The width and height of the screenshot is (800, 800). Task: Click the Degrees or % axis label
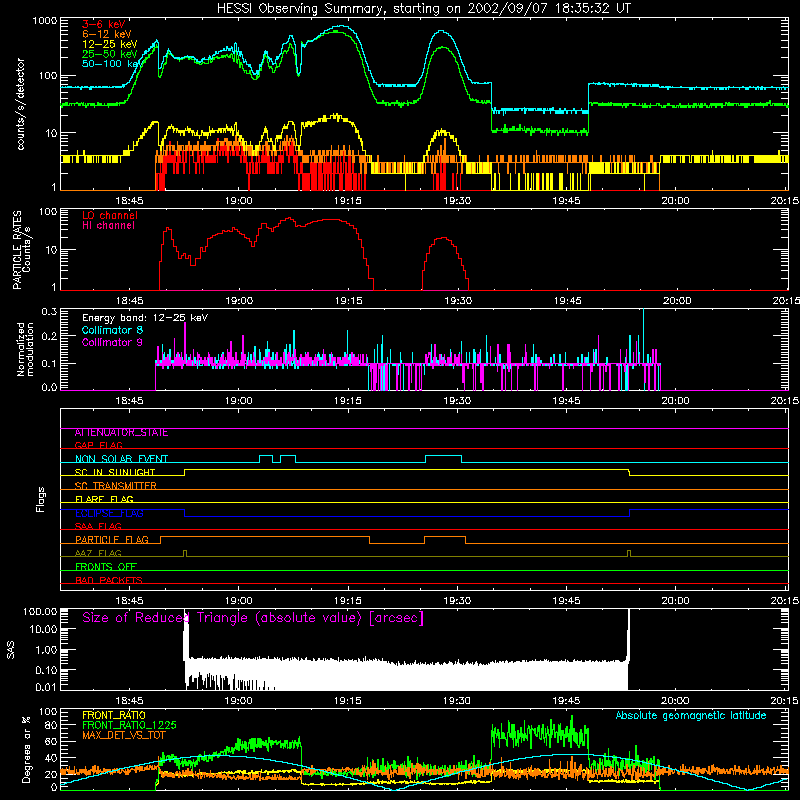click(26, 749)
